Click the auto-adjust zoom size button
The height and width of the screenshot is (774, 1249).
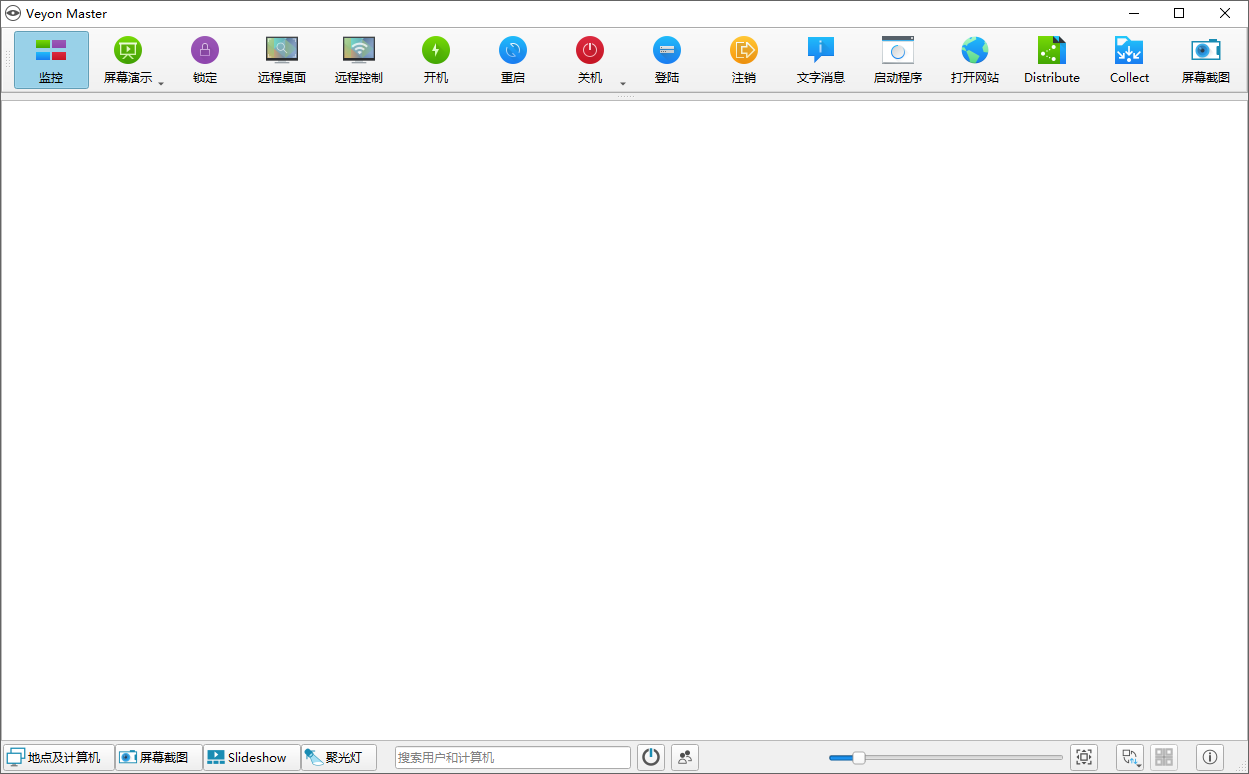click(x=1084, y=757)
